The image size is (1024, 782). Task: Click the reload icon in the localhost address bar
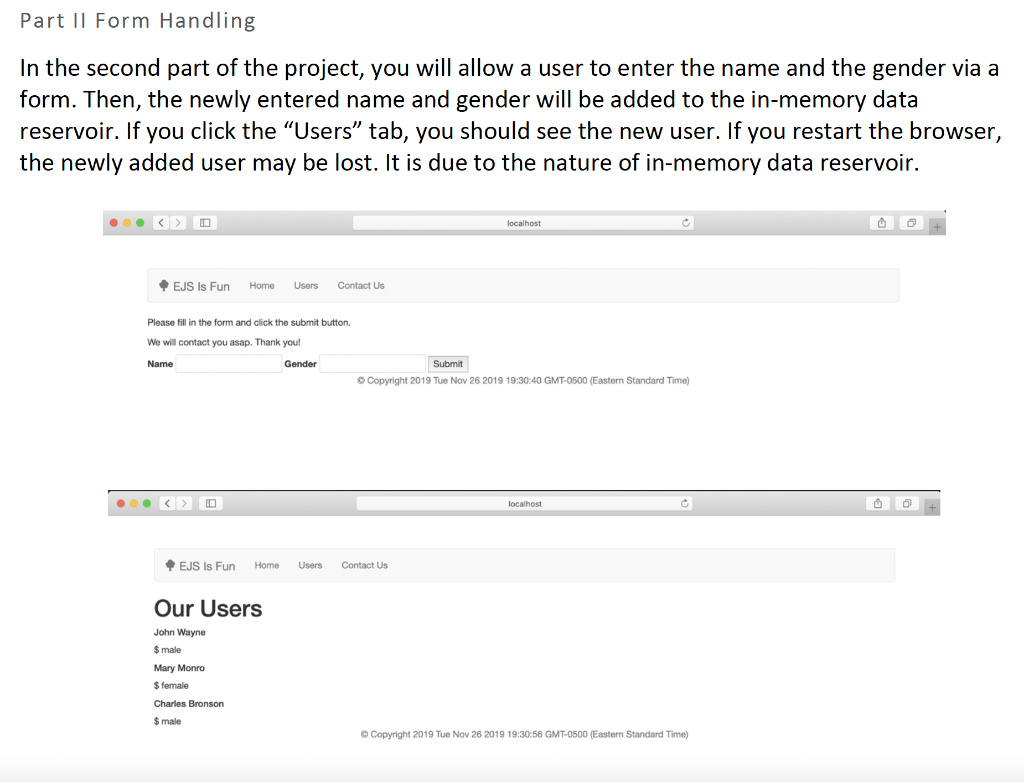pos(685,222)
